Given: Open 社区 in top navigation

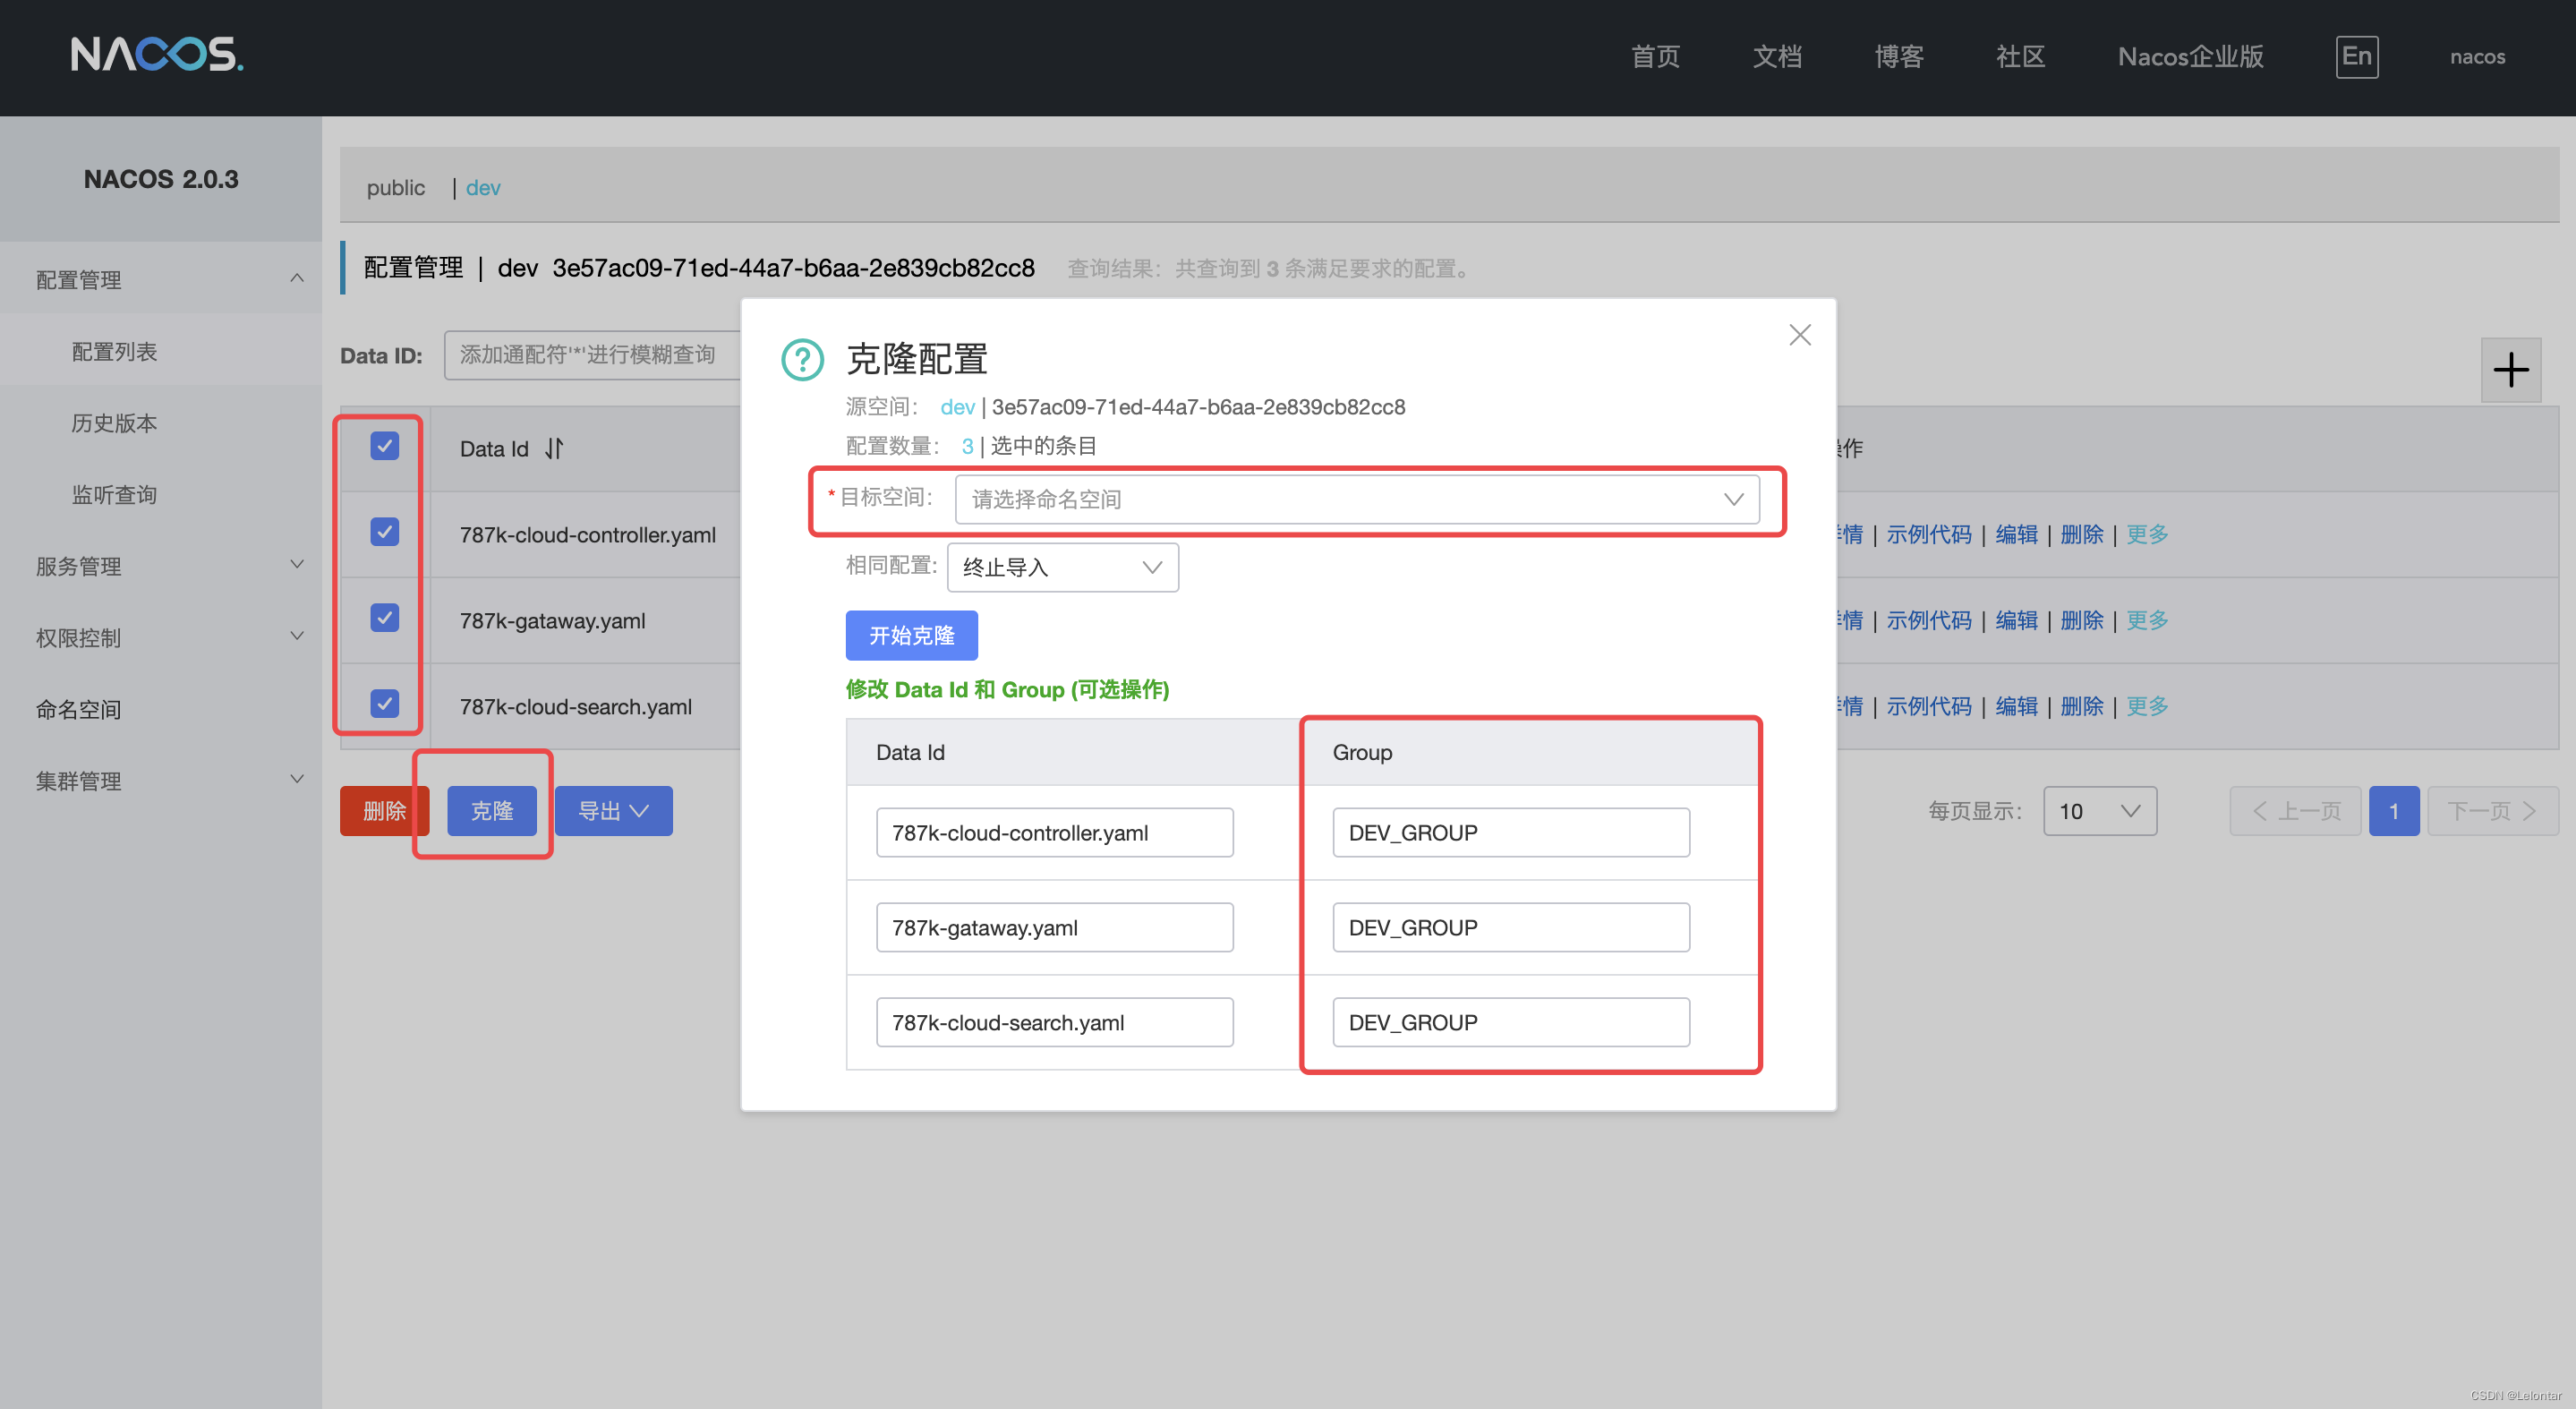Looking at the screenshot, I should (x=2020, y=57).
